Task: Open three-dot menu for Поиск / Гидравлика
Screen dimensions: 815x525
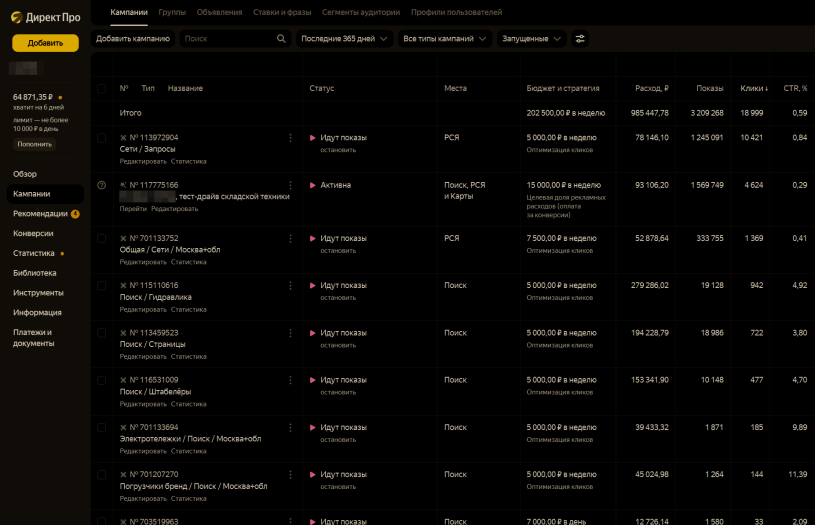Action: click(x=291, y=286)
